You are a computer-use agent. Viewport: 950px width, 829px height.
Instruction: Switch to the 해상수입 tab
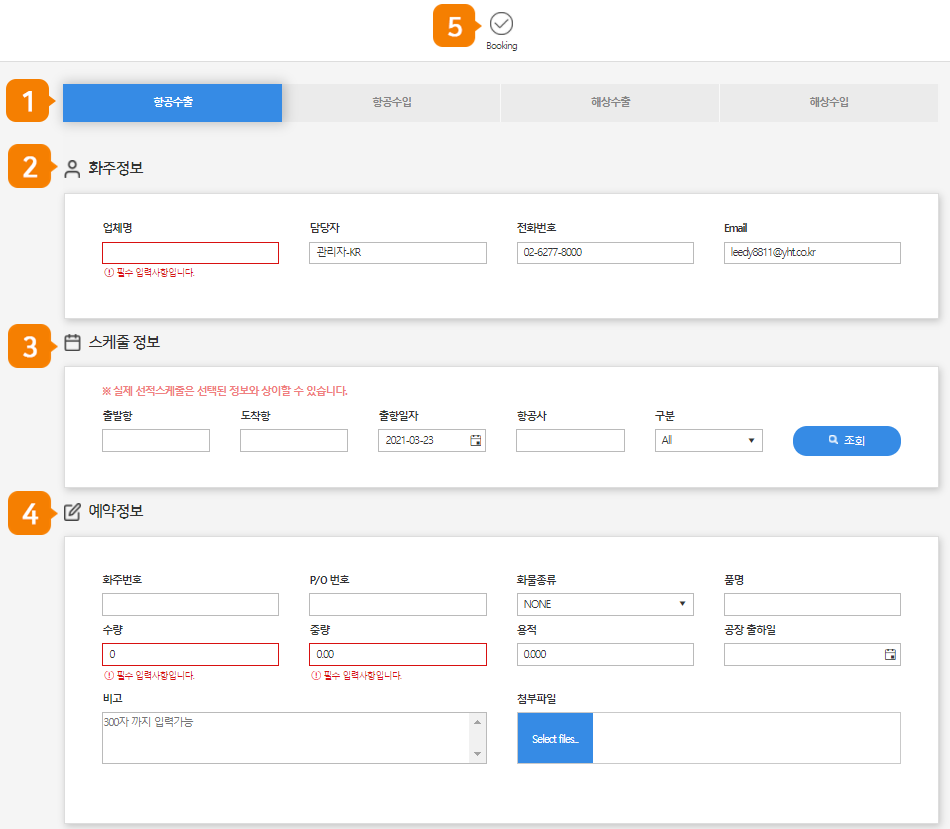[x=829, y=102]
